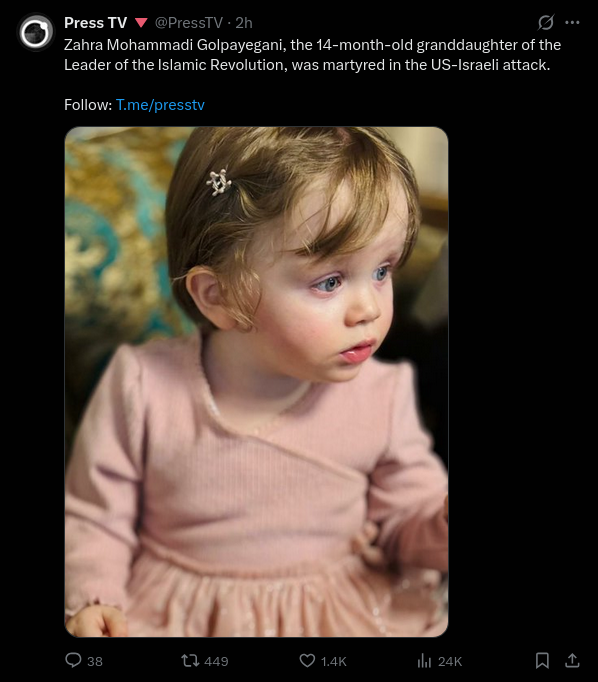Click the 38 replies count

click(x=95, y=662)
